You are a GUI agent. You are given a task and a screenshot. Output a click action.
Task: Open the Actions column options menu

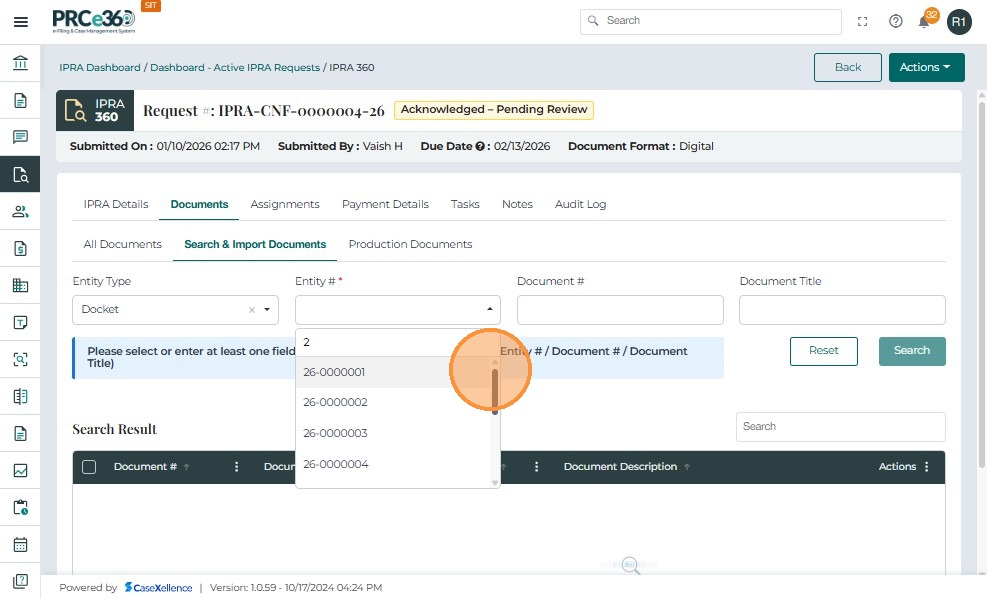coord(927,466)
